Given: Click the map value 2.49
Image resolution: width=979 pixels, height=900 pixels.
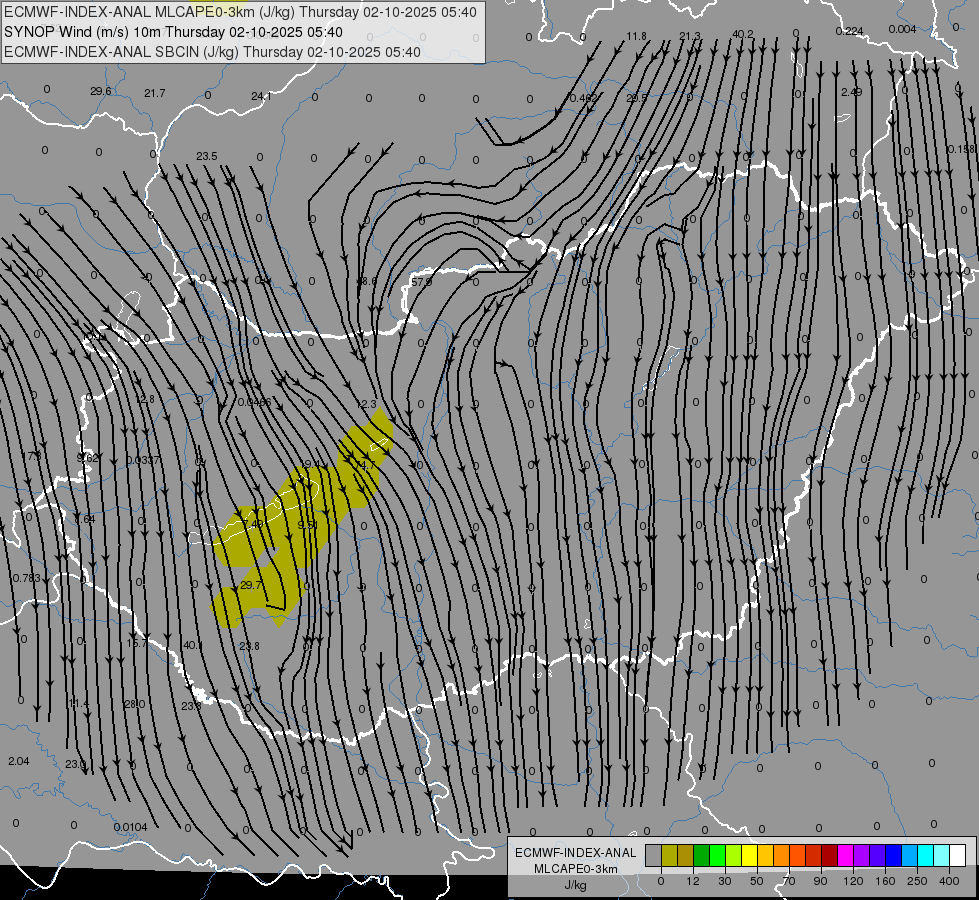Looking at the screenshot, I should click(852, 92).
